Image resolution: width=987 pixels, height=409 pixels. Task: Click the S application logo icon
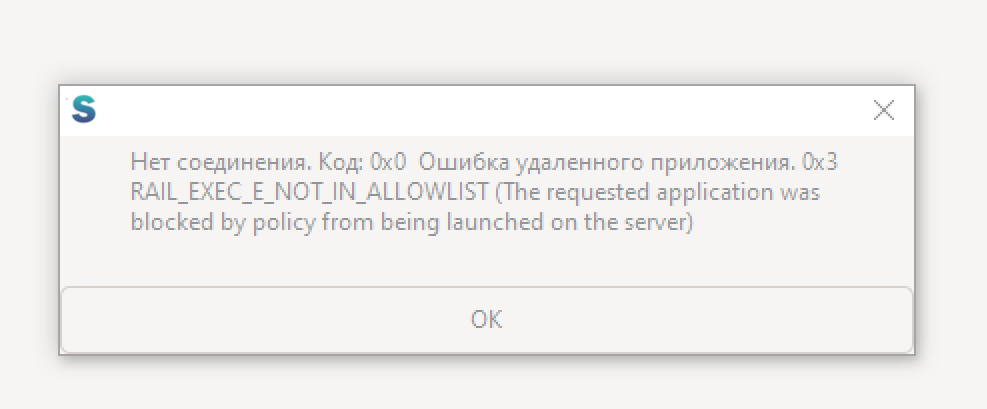click(84, 109)
